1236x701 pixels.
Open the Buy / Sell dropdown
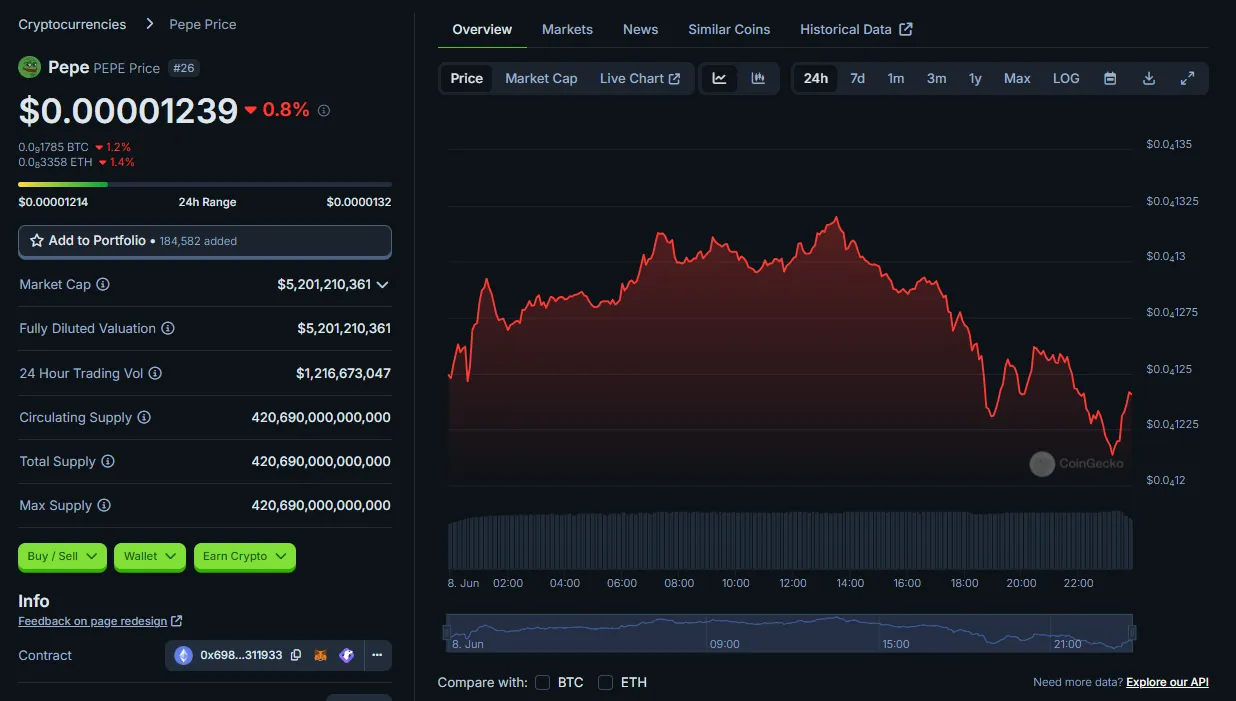(62, 556)
